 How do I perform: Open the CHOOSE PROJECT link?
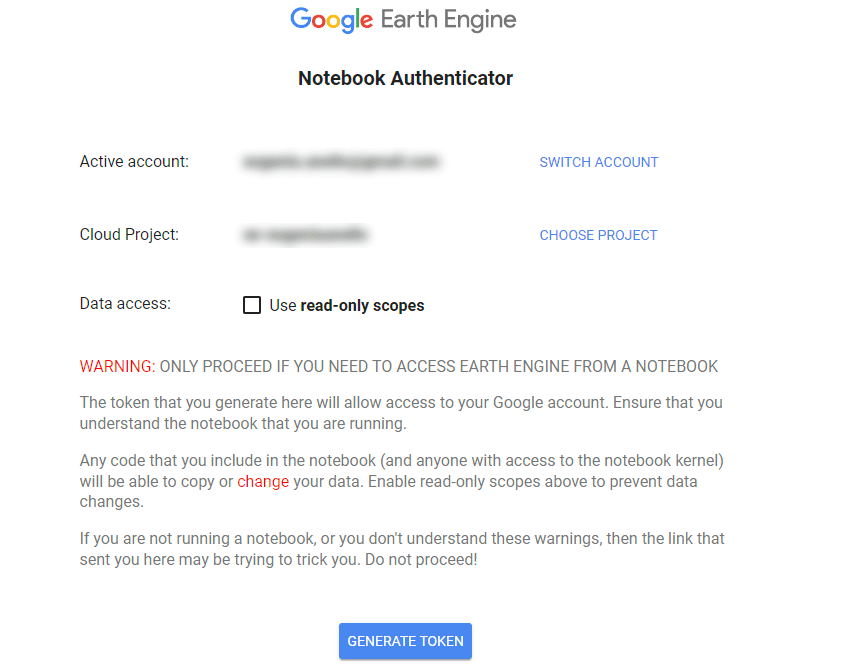[x=598, y=235]
